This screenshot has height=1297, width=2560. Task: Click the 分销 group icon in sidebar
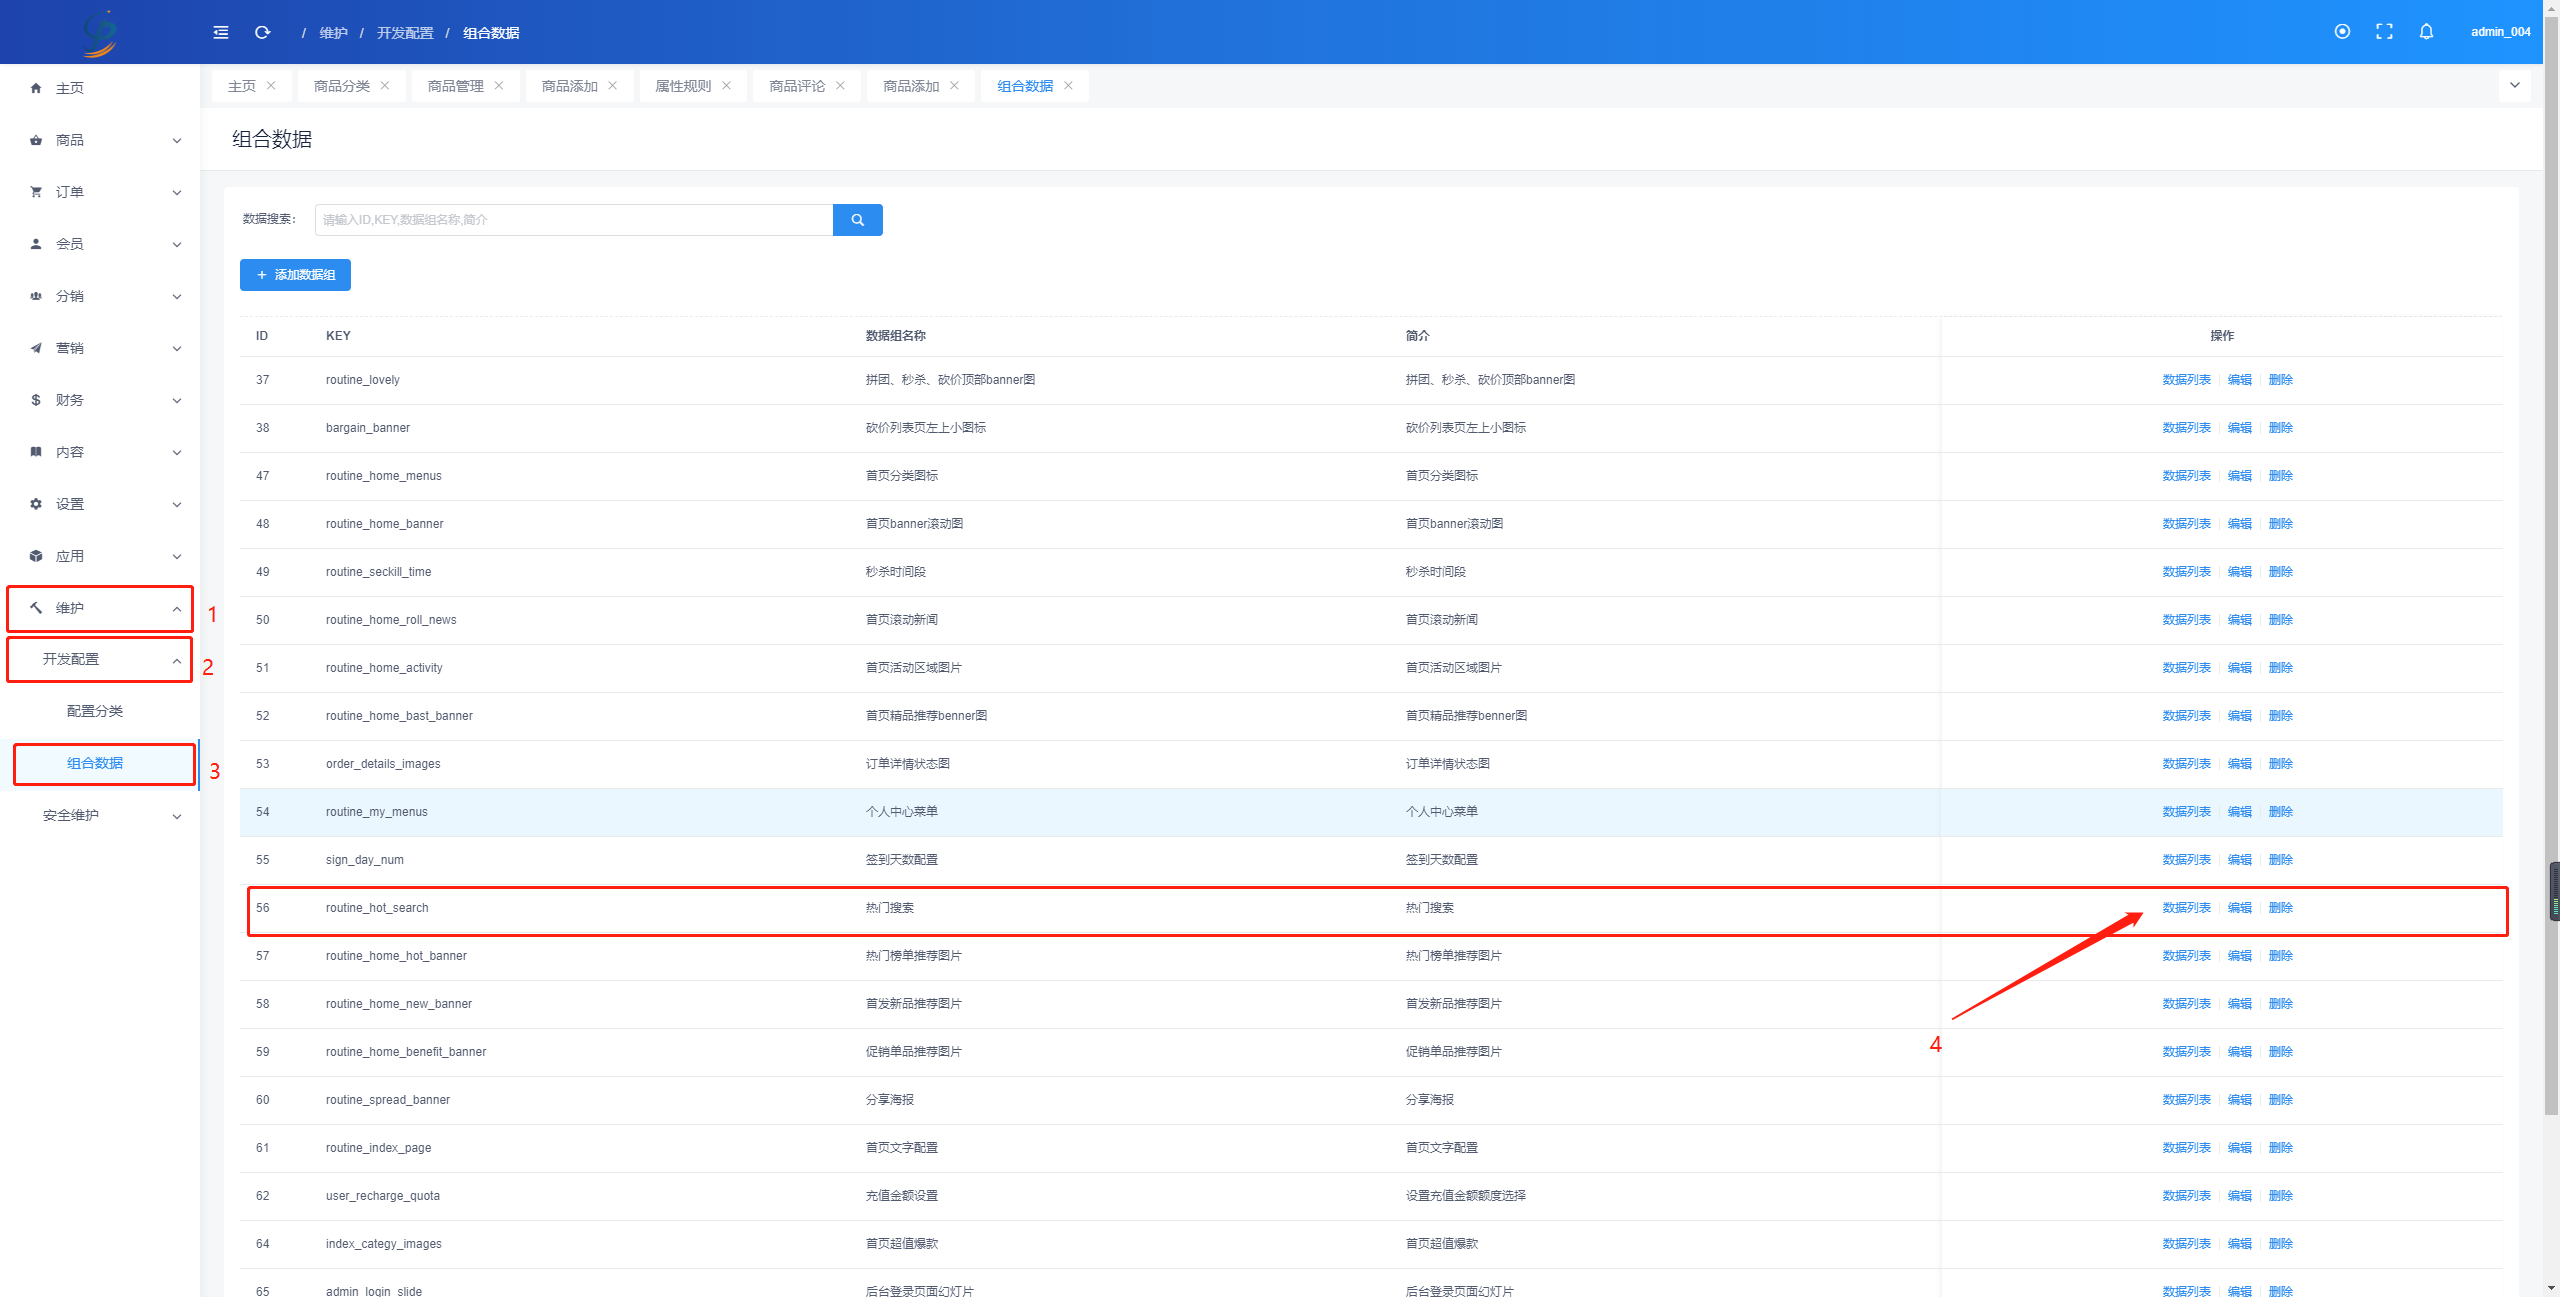coord(36,296)
